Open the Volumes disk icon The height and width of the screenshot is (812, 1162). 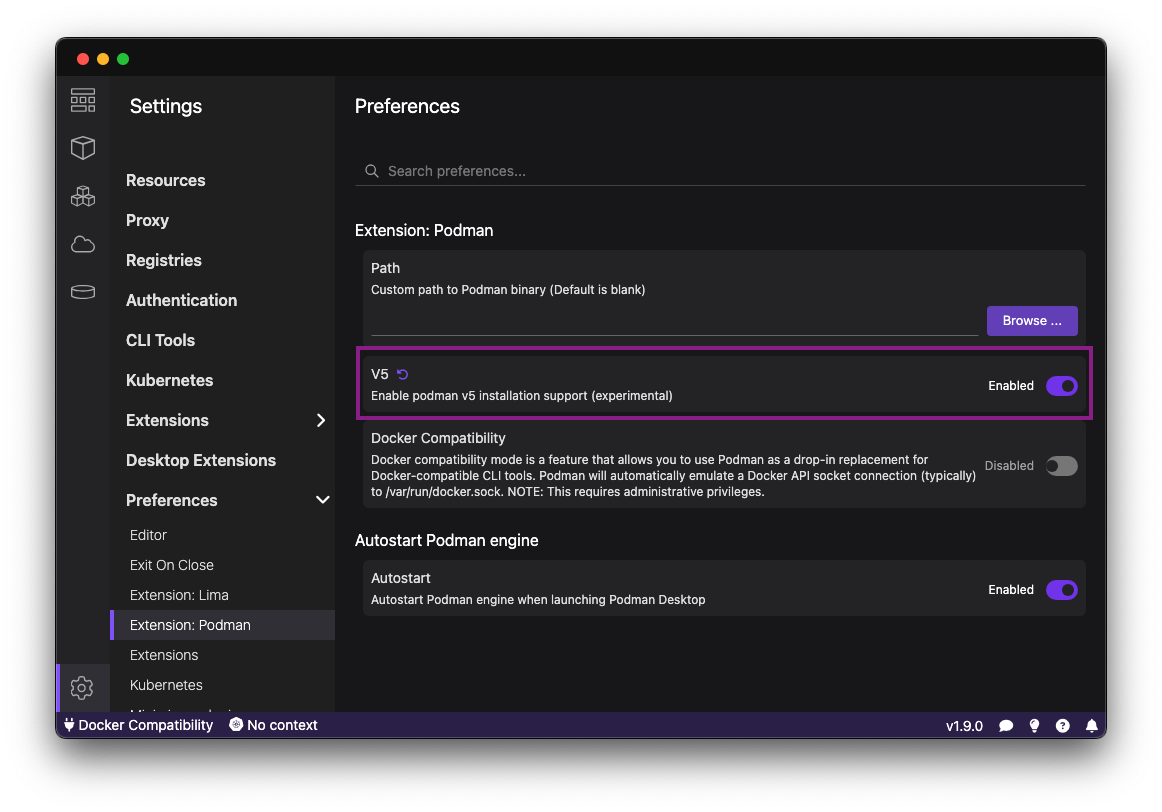[x=83, y=292]
